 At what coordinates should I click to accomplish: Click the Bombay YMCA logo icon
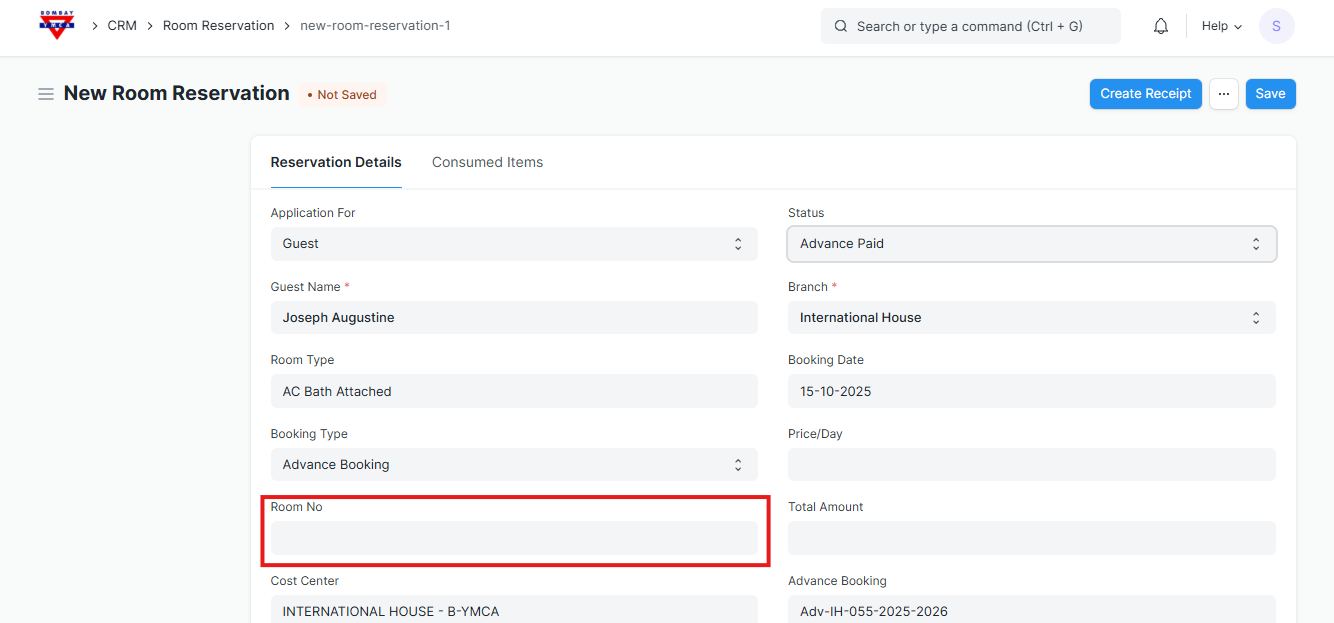click(x=57, y=26)
